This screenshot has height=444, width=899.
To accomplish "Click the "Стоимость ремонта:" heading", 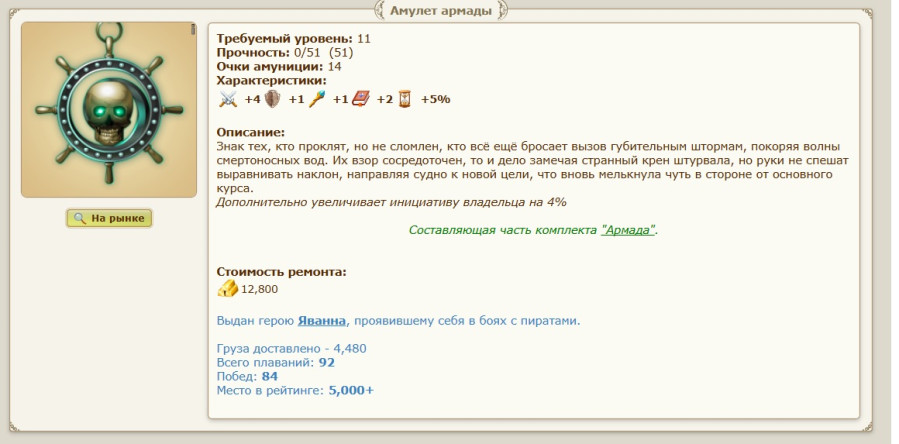I will 282,272.
